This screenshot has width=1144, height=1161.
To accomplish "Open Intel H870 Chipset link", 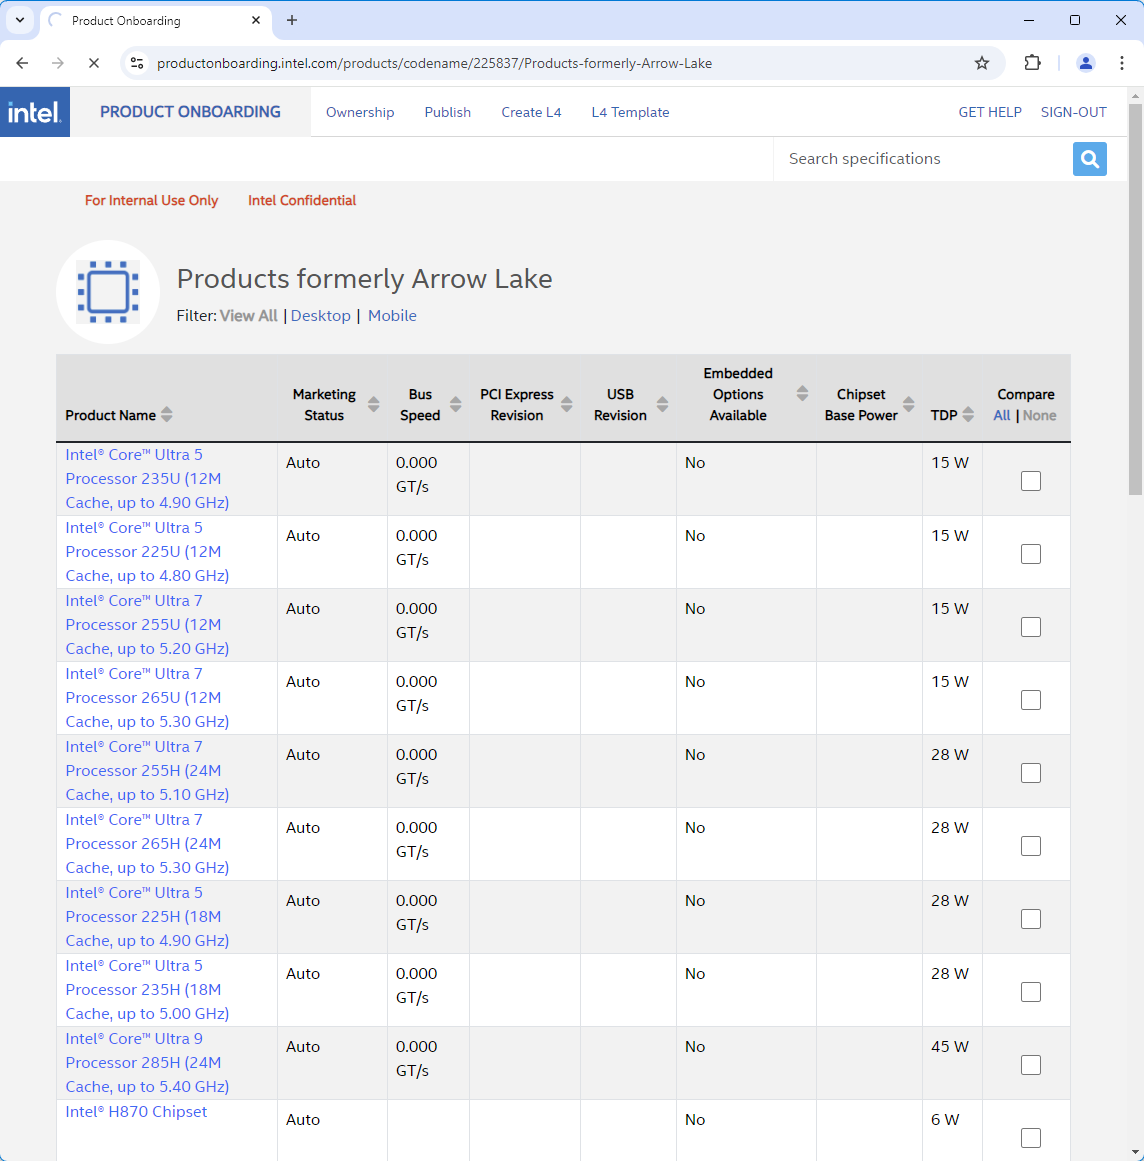I will click(136, 1111).
